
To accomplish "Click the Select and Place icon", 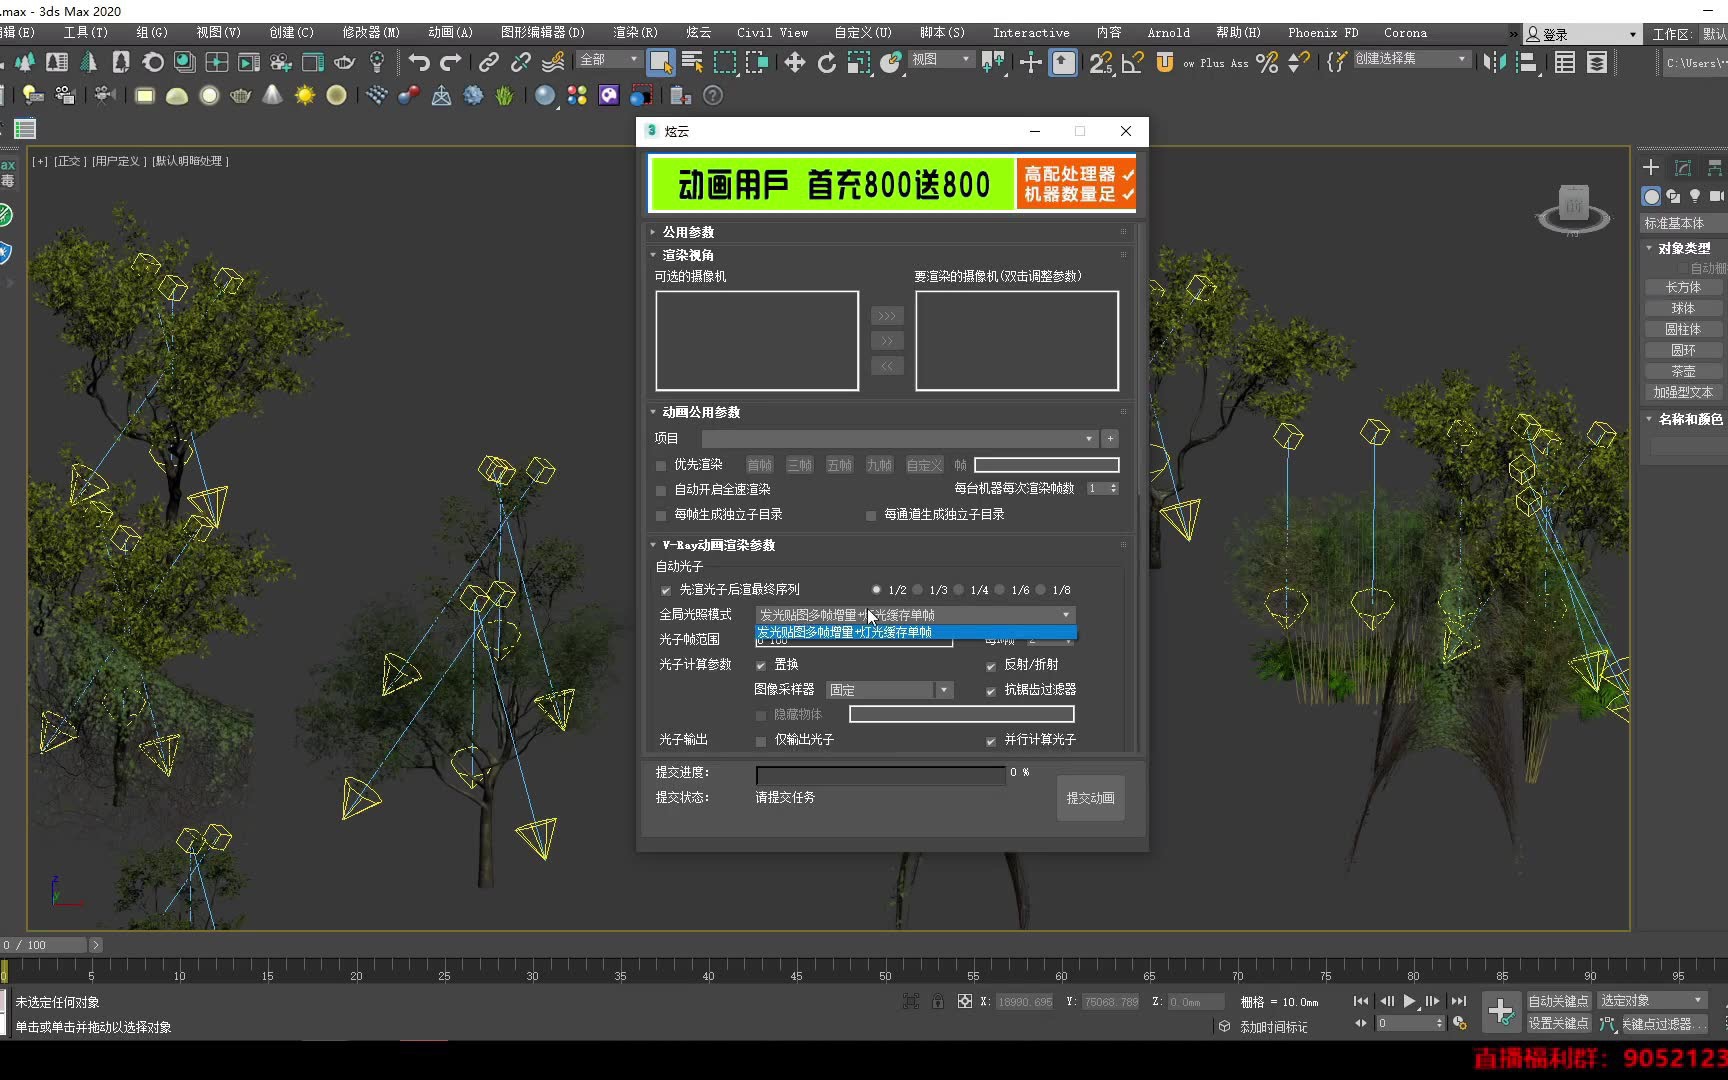I will 890,63.
